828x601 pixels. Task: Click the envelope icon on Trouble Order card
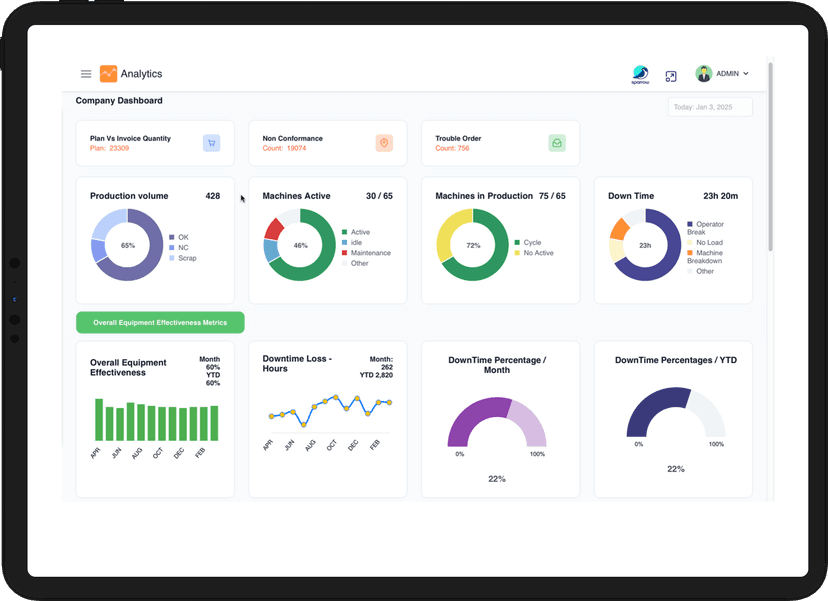[x=556, y=143]
